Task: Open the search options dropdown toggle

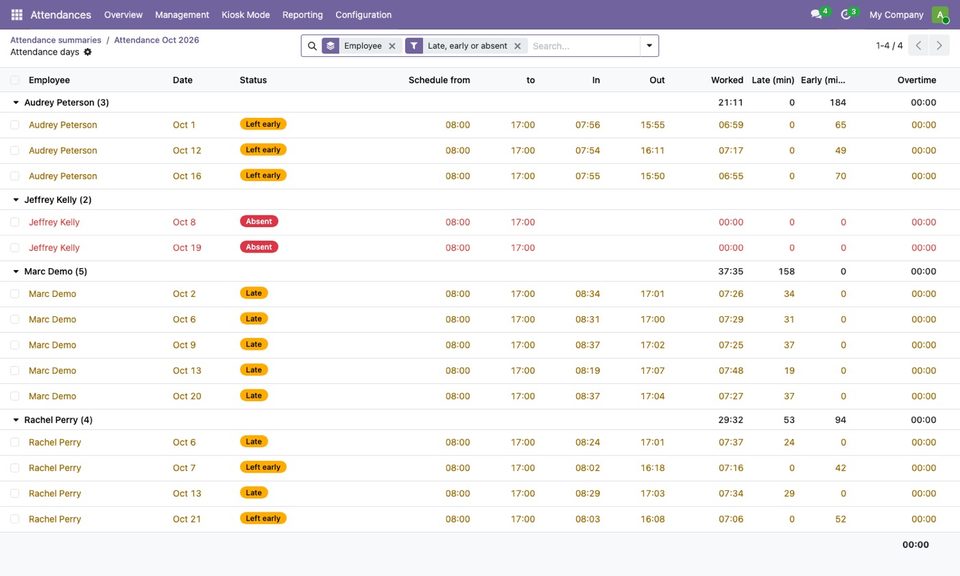Action: 649,46
